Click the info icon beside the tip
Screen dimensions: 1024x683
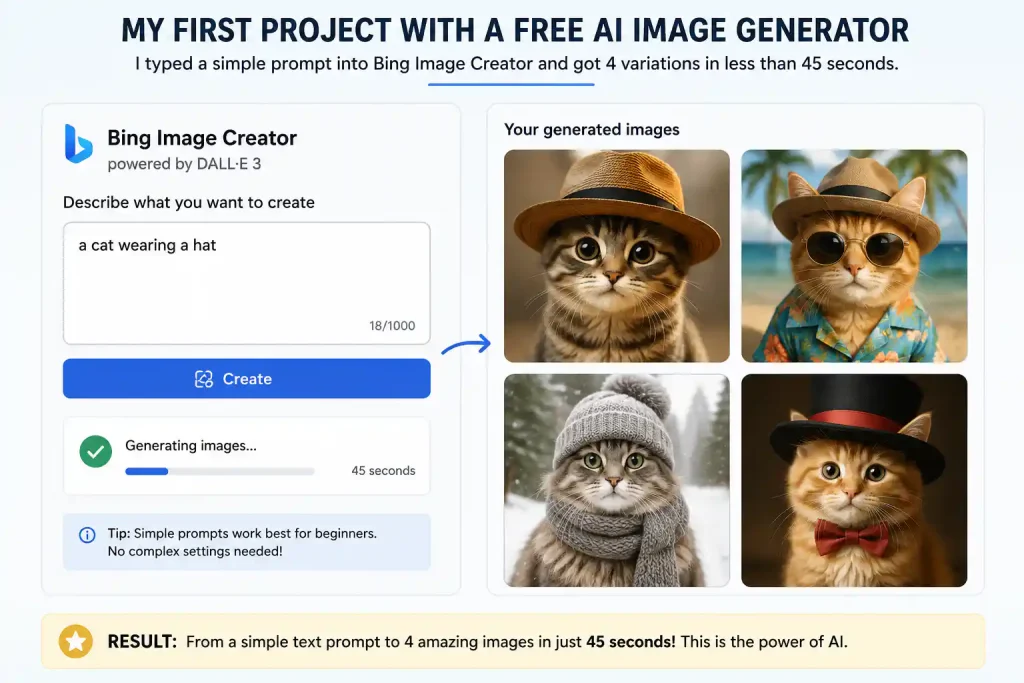tap(87, 535)
